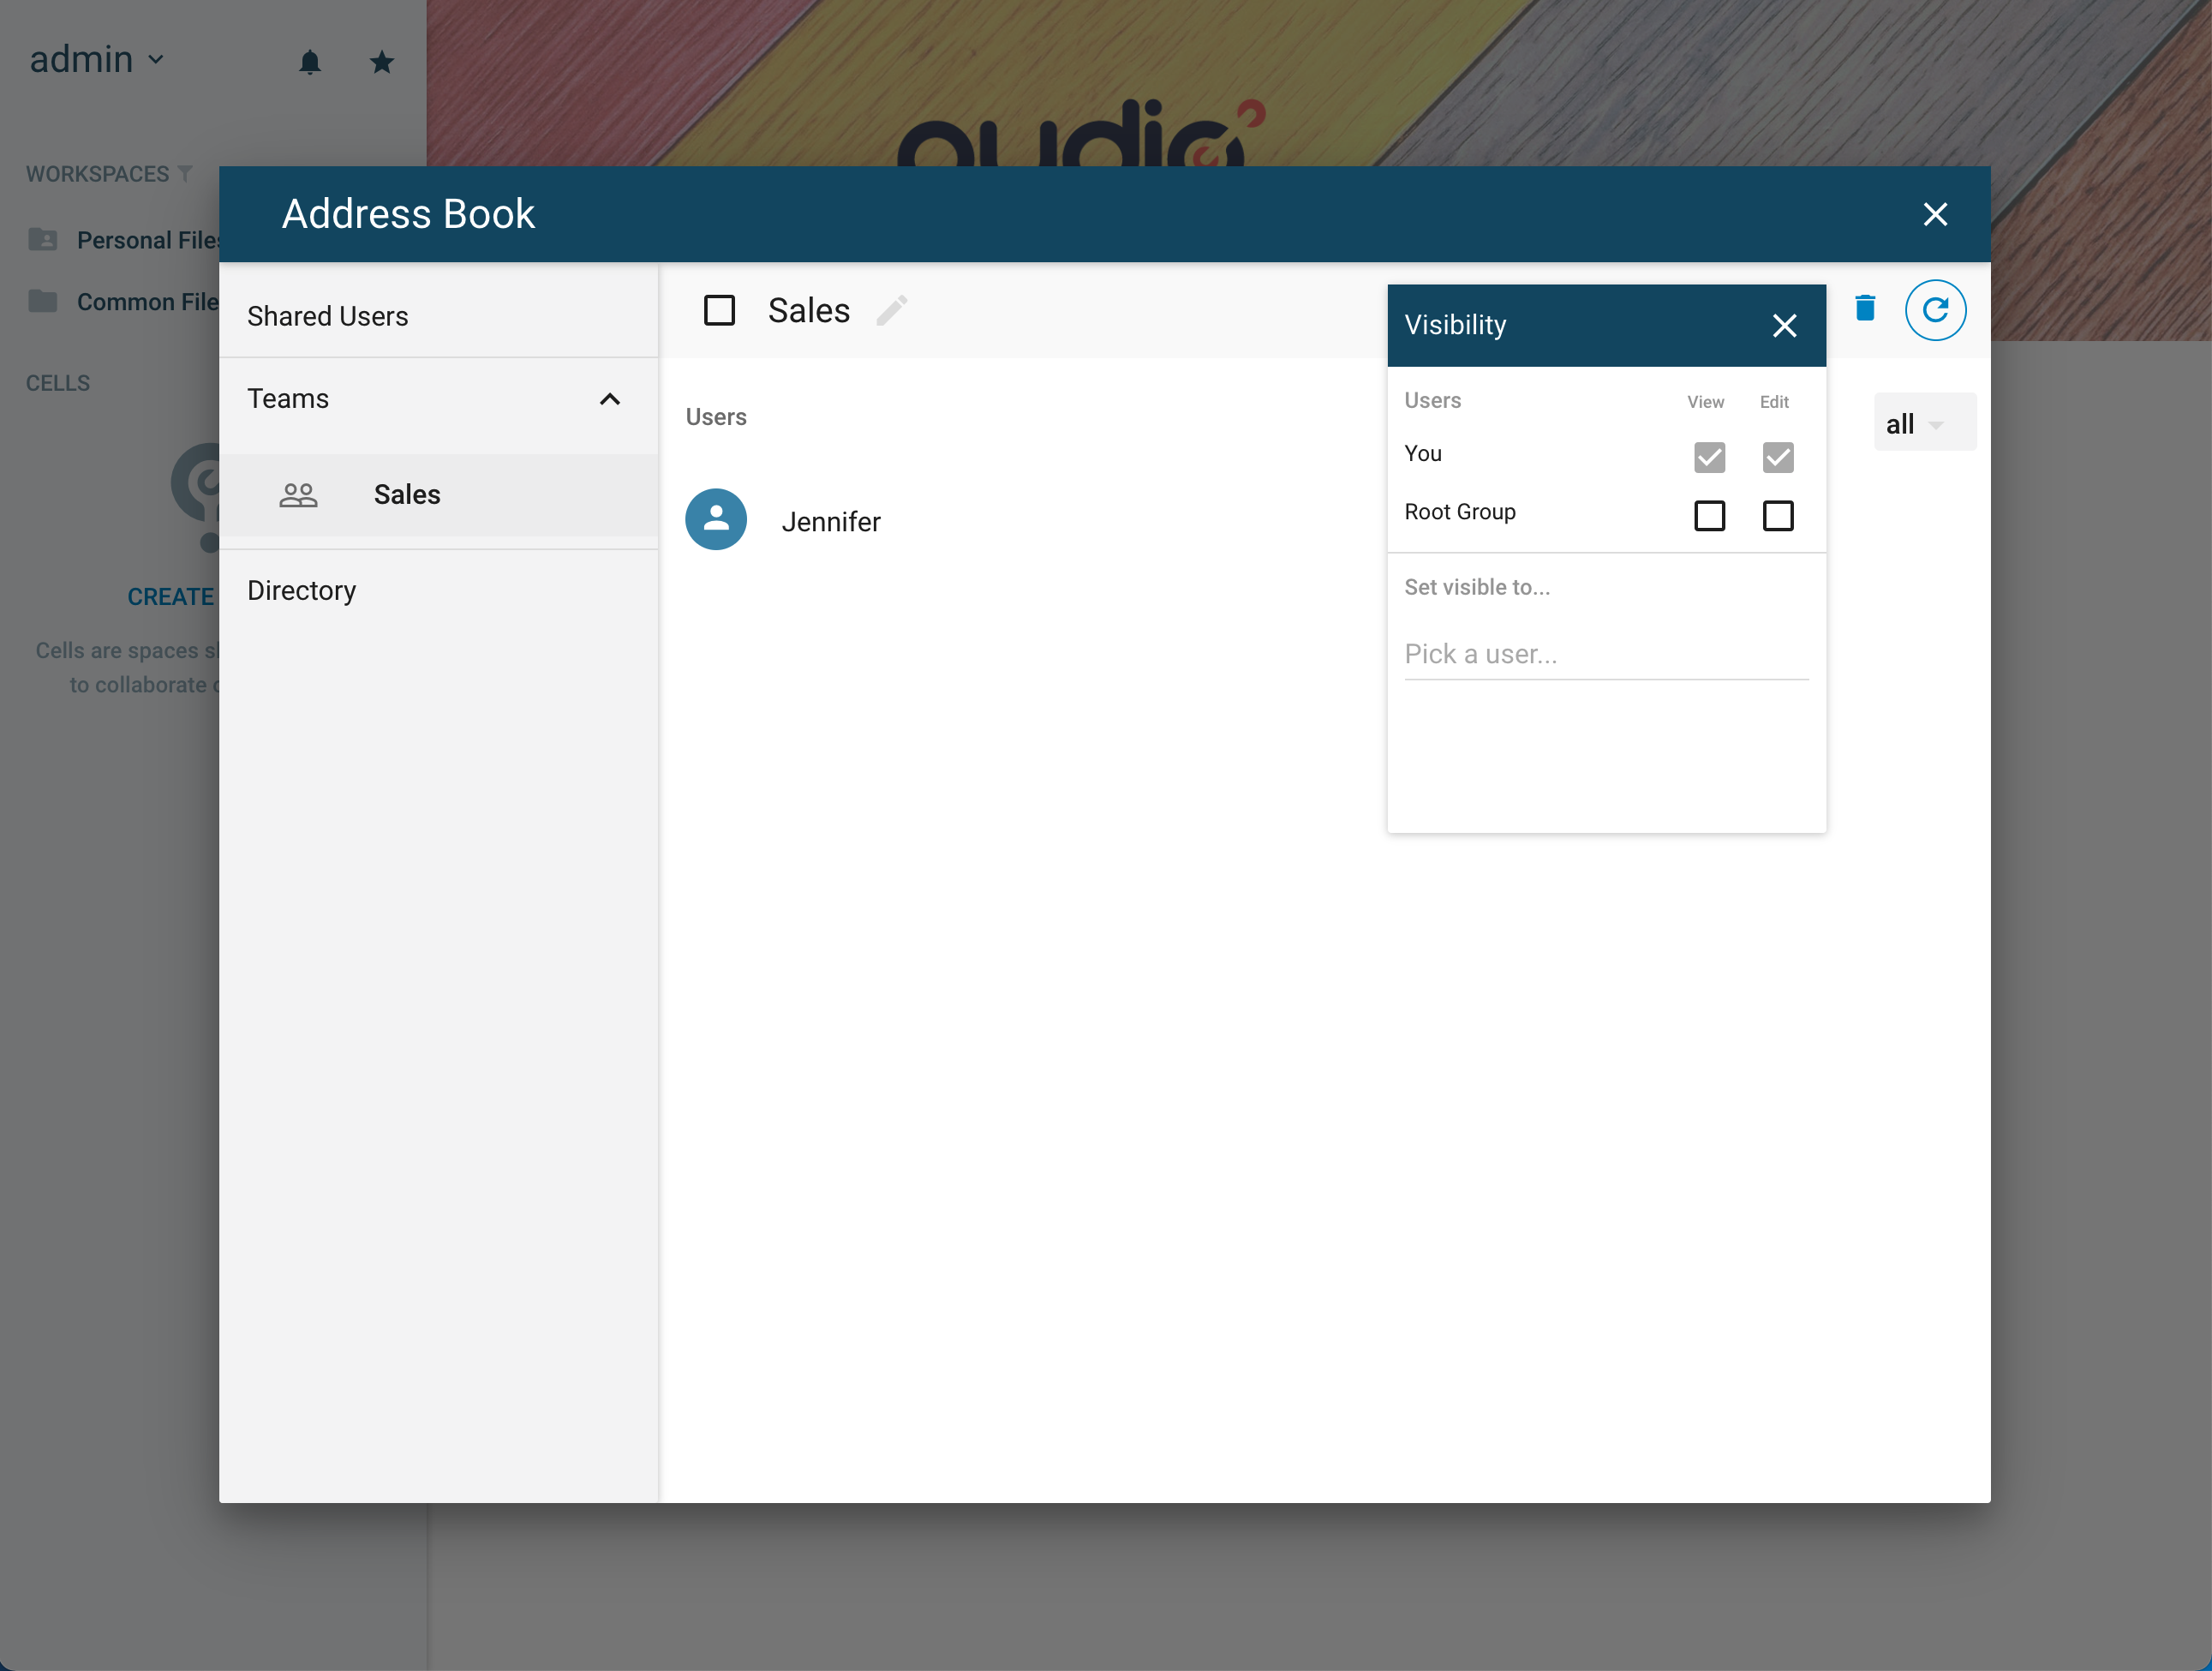The image size is (2212, 1671).
Task: Open the Shared Users section
Action: tap(438, 316)
